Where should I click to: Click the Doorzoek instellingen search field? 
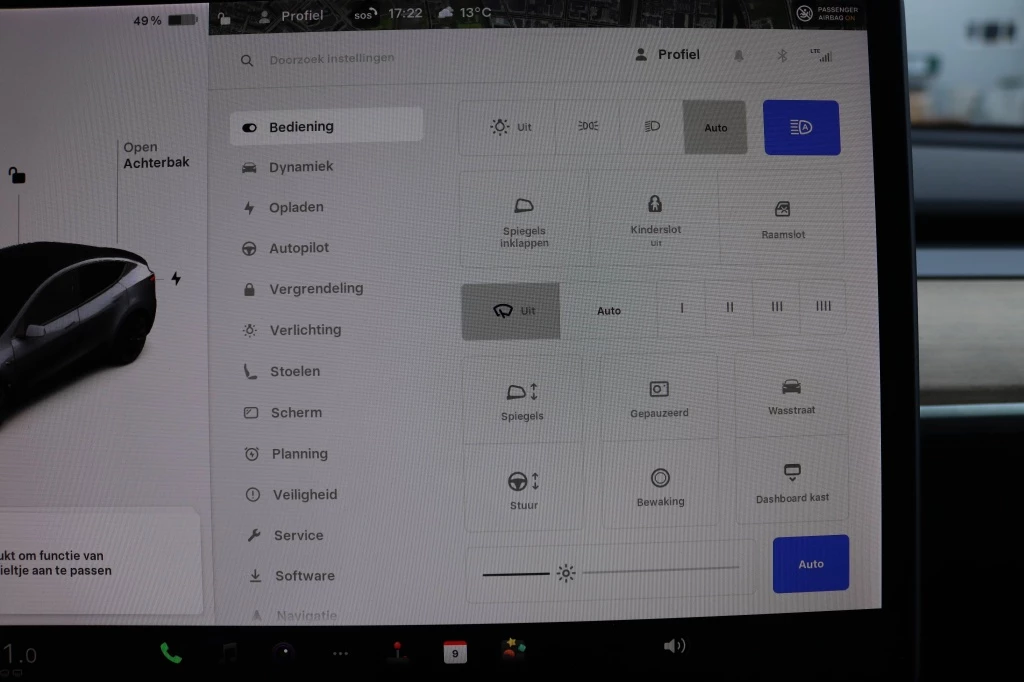[x=331, y=60]
